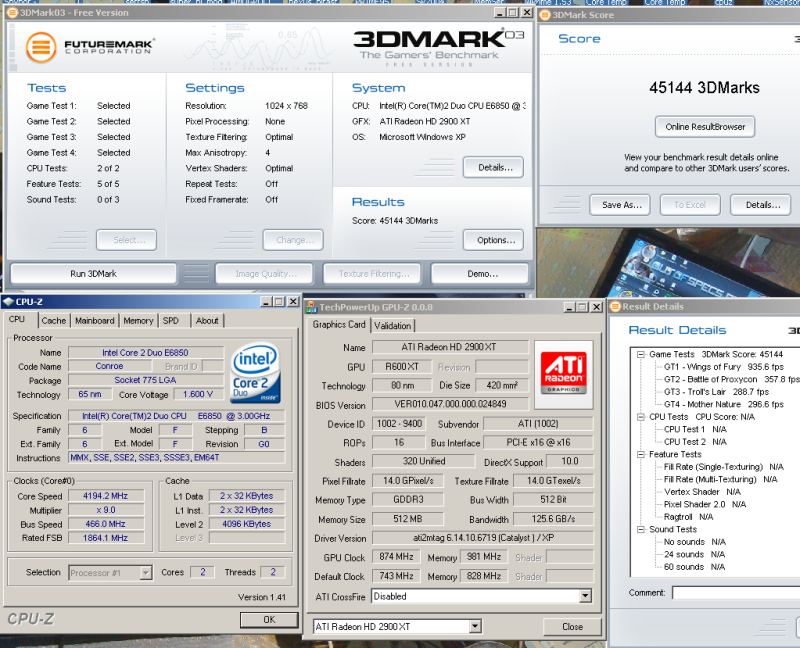Click Save As... in the Score window
Image resolution: width=800 pixels, height=648 pixels.
click(619, 205)
